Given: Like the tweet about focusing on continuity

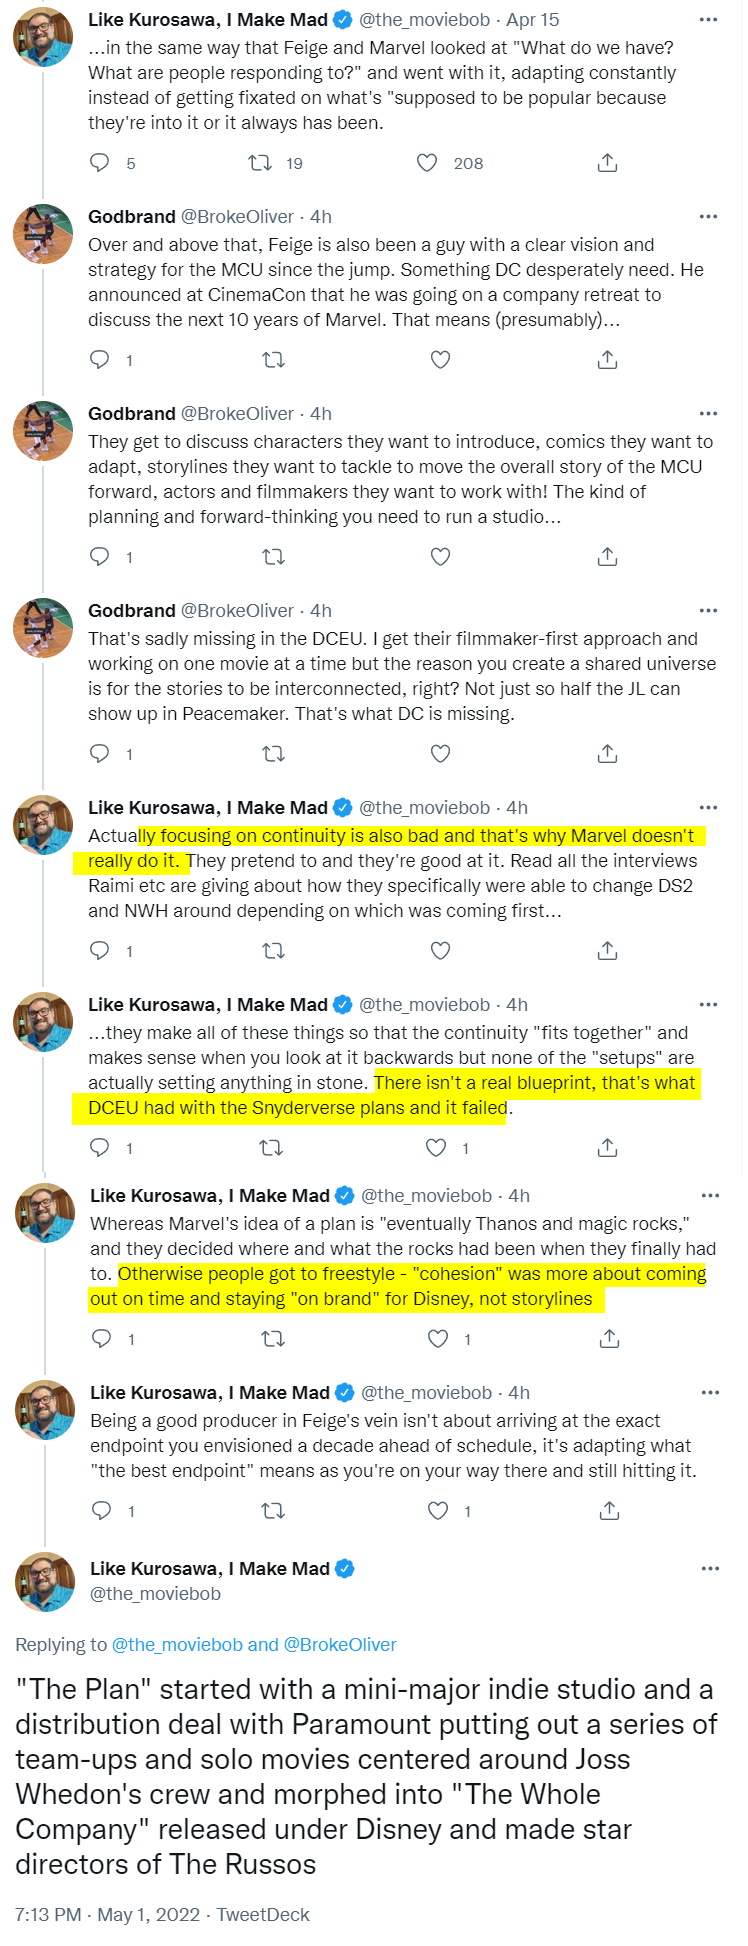Looking at the screenshot, I should [440, 951].
